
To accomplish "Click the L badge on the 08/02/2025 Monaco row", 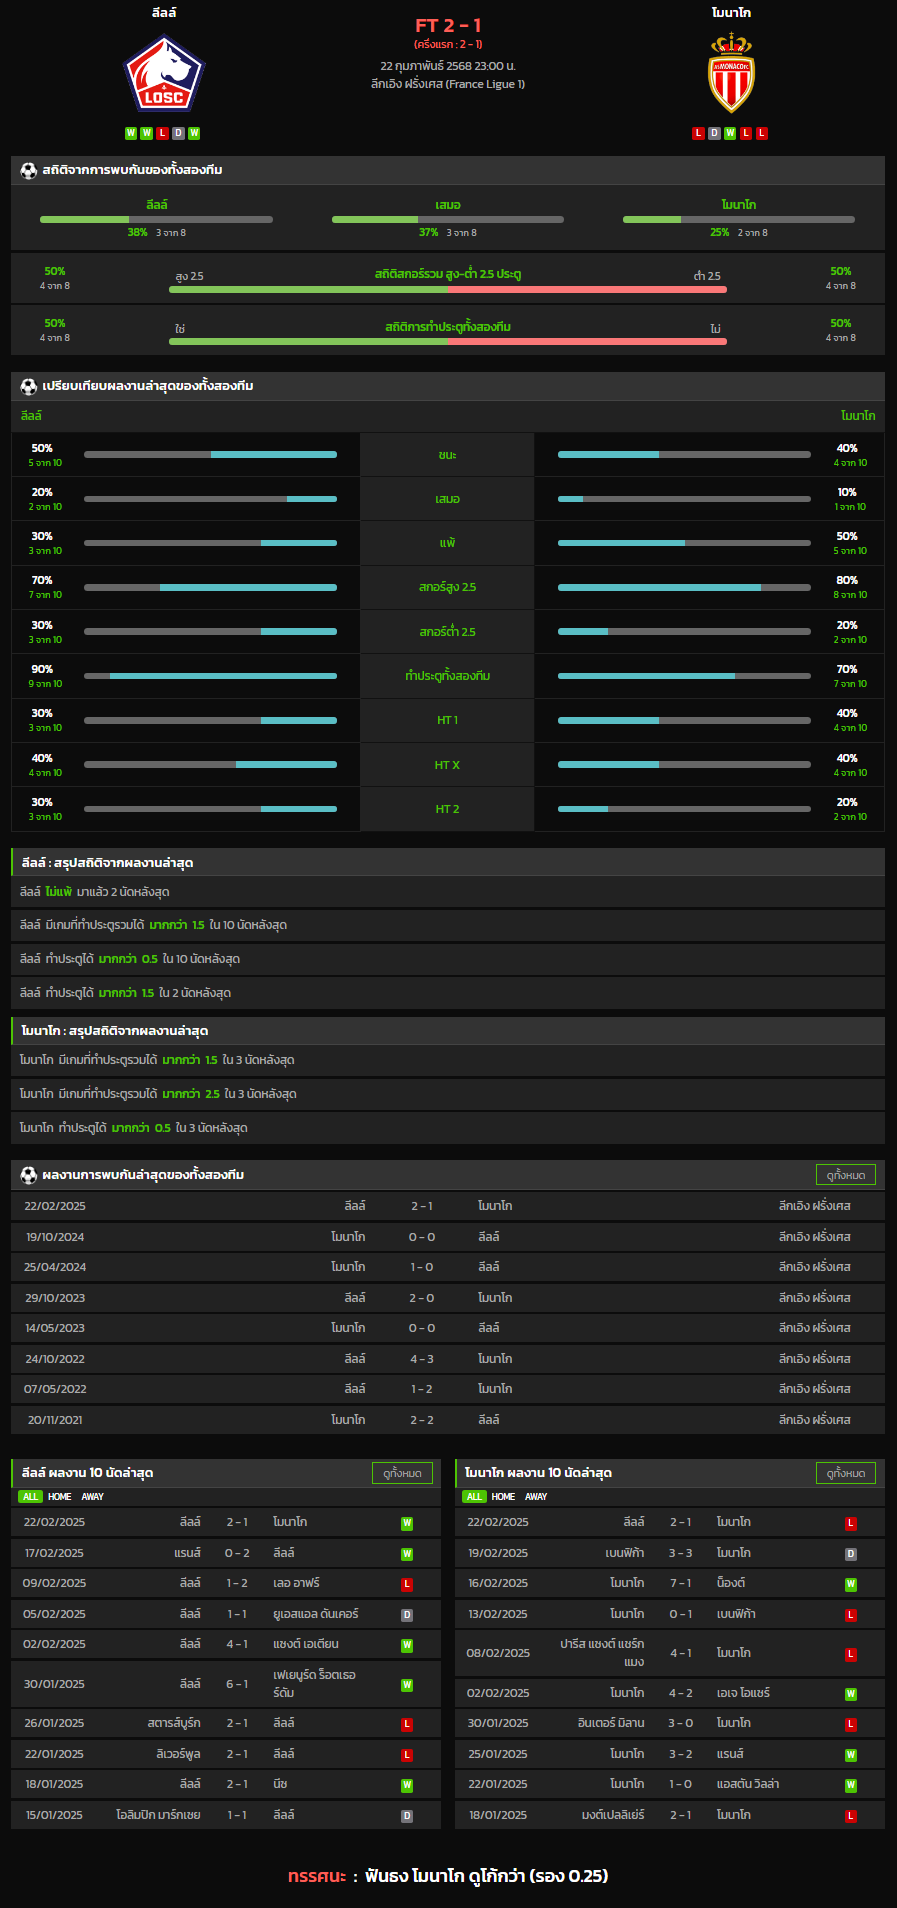I will [851, 1654].
